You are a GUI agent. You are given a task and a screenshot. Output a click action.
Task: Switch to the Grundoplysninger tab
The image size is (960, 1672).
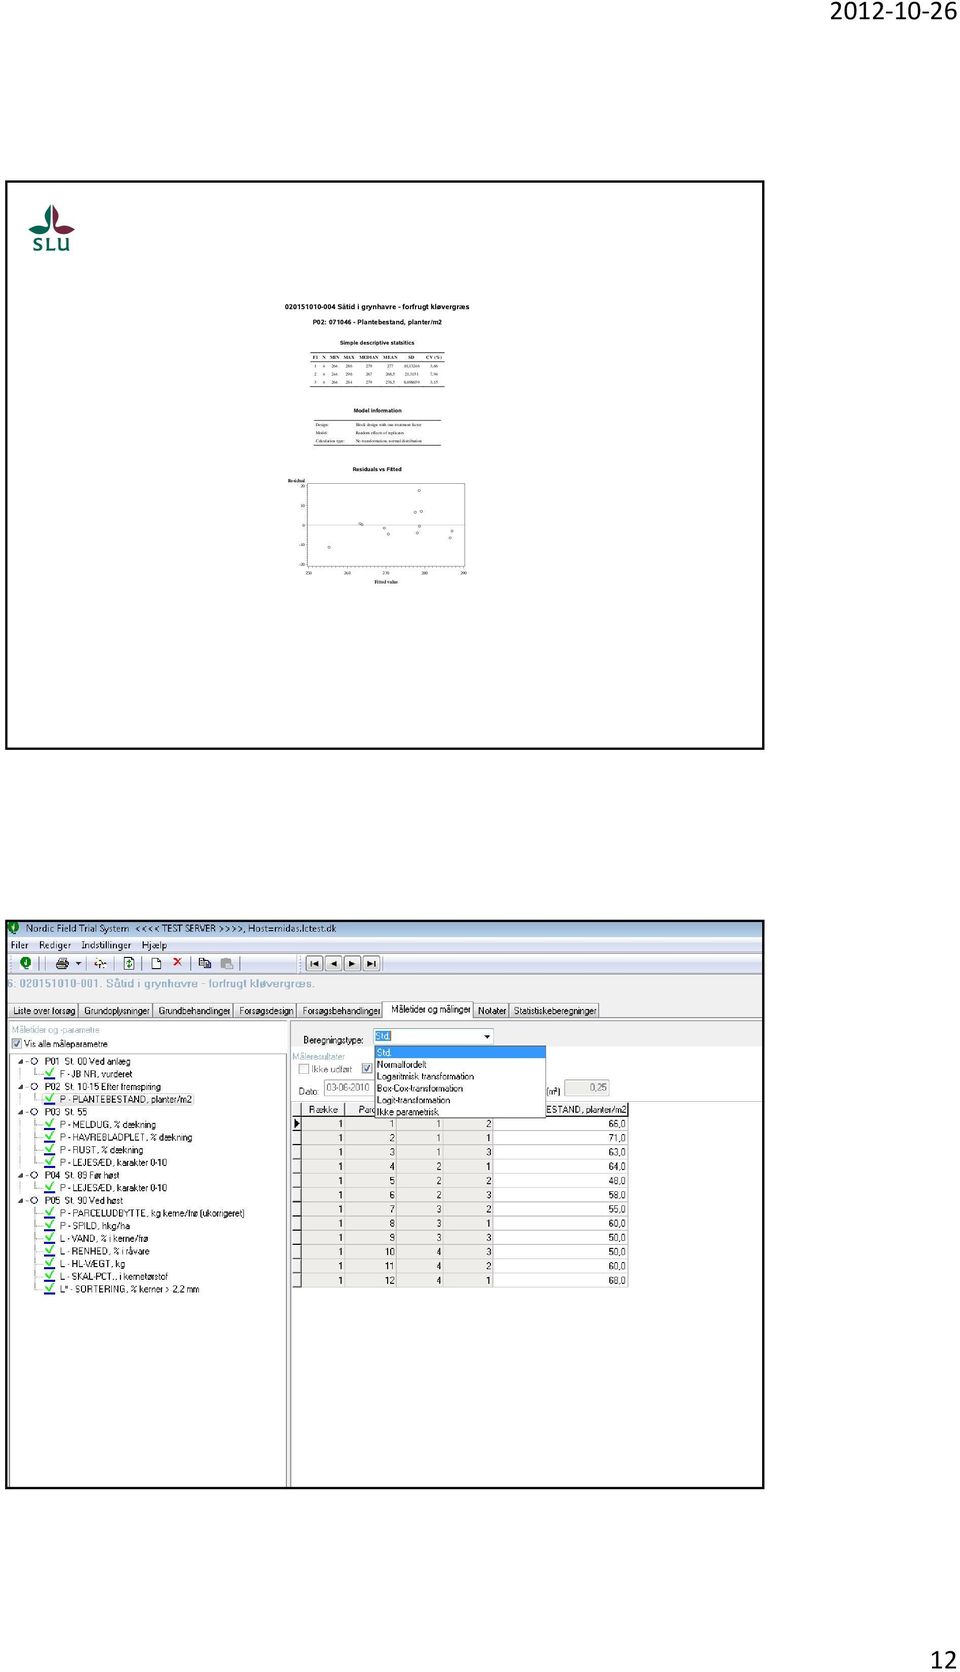[116, 1011]
